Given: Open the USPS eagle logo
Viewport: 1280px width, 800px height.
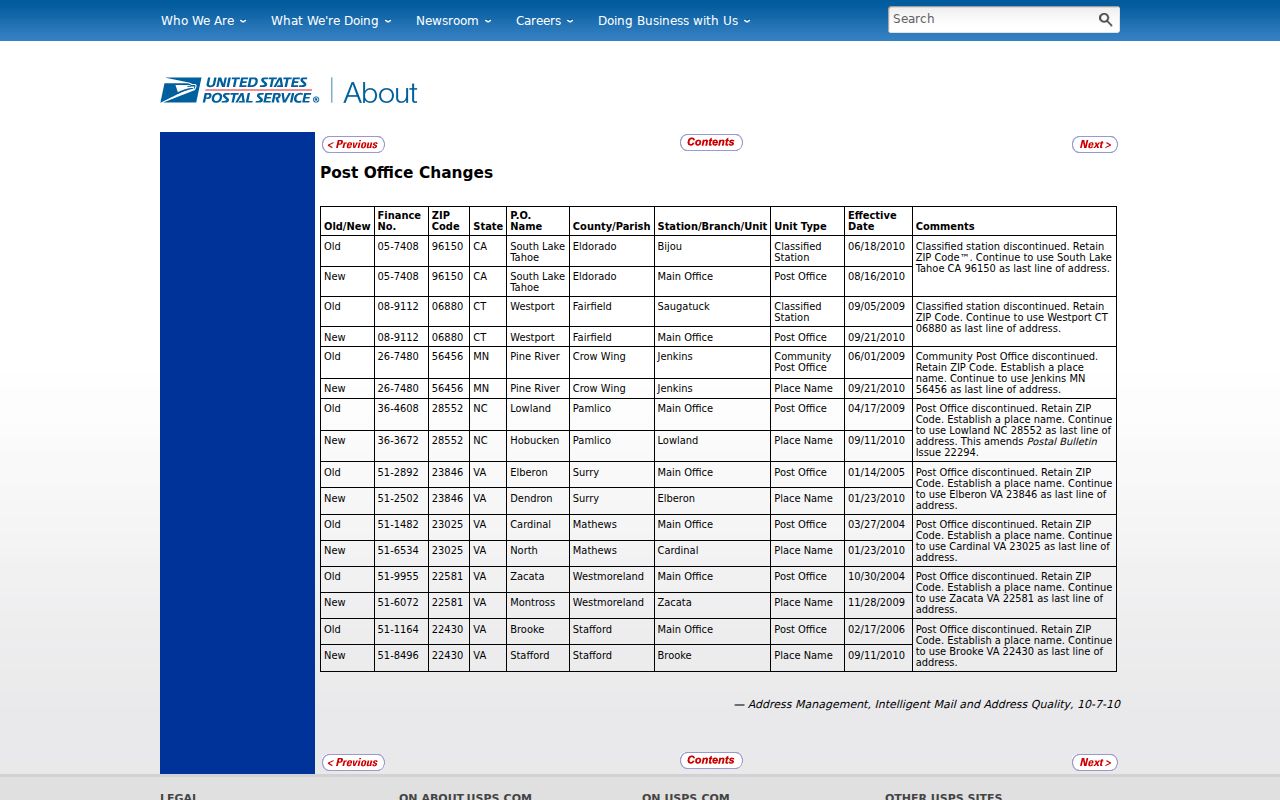Looking at the screenshot, I should click(240, 91).
